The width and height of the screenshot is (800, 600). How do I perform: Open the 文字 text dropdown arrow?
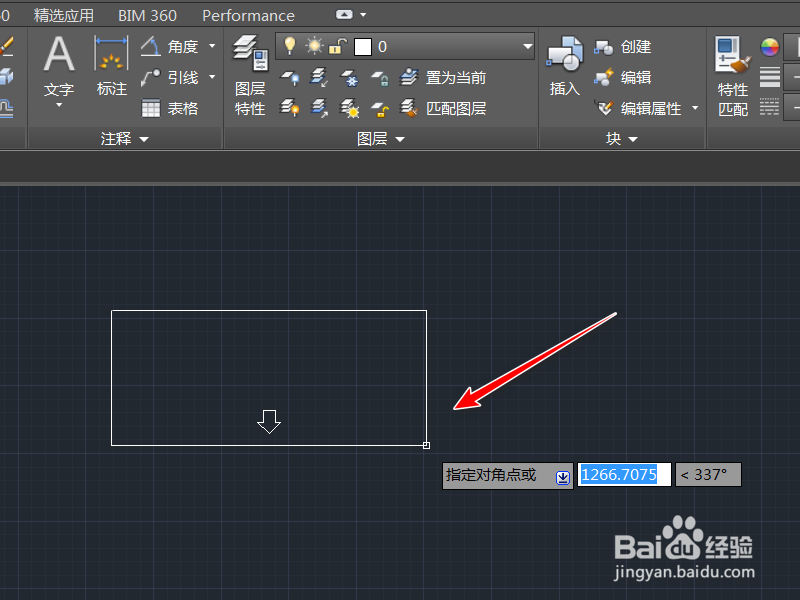pyautogui.click(x=59, y=105)
